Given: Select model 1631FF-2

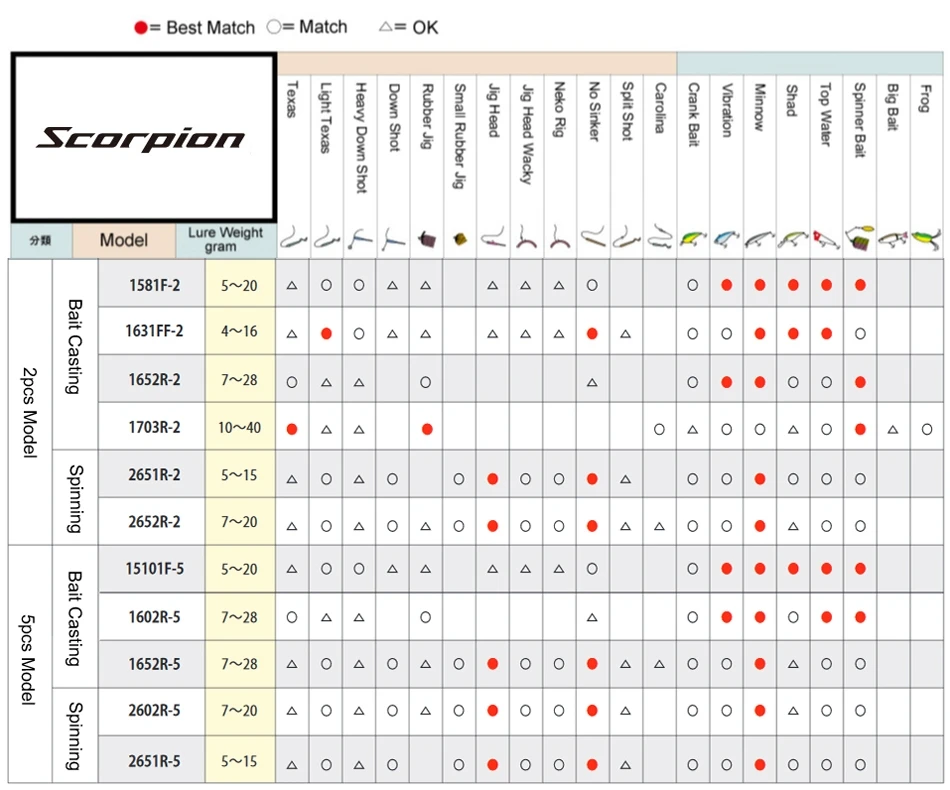Looking at the screenshot, I should pos(154,331).
